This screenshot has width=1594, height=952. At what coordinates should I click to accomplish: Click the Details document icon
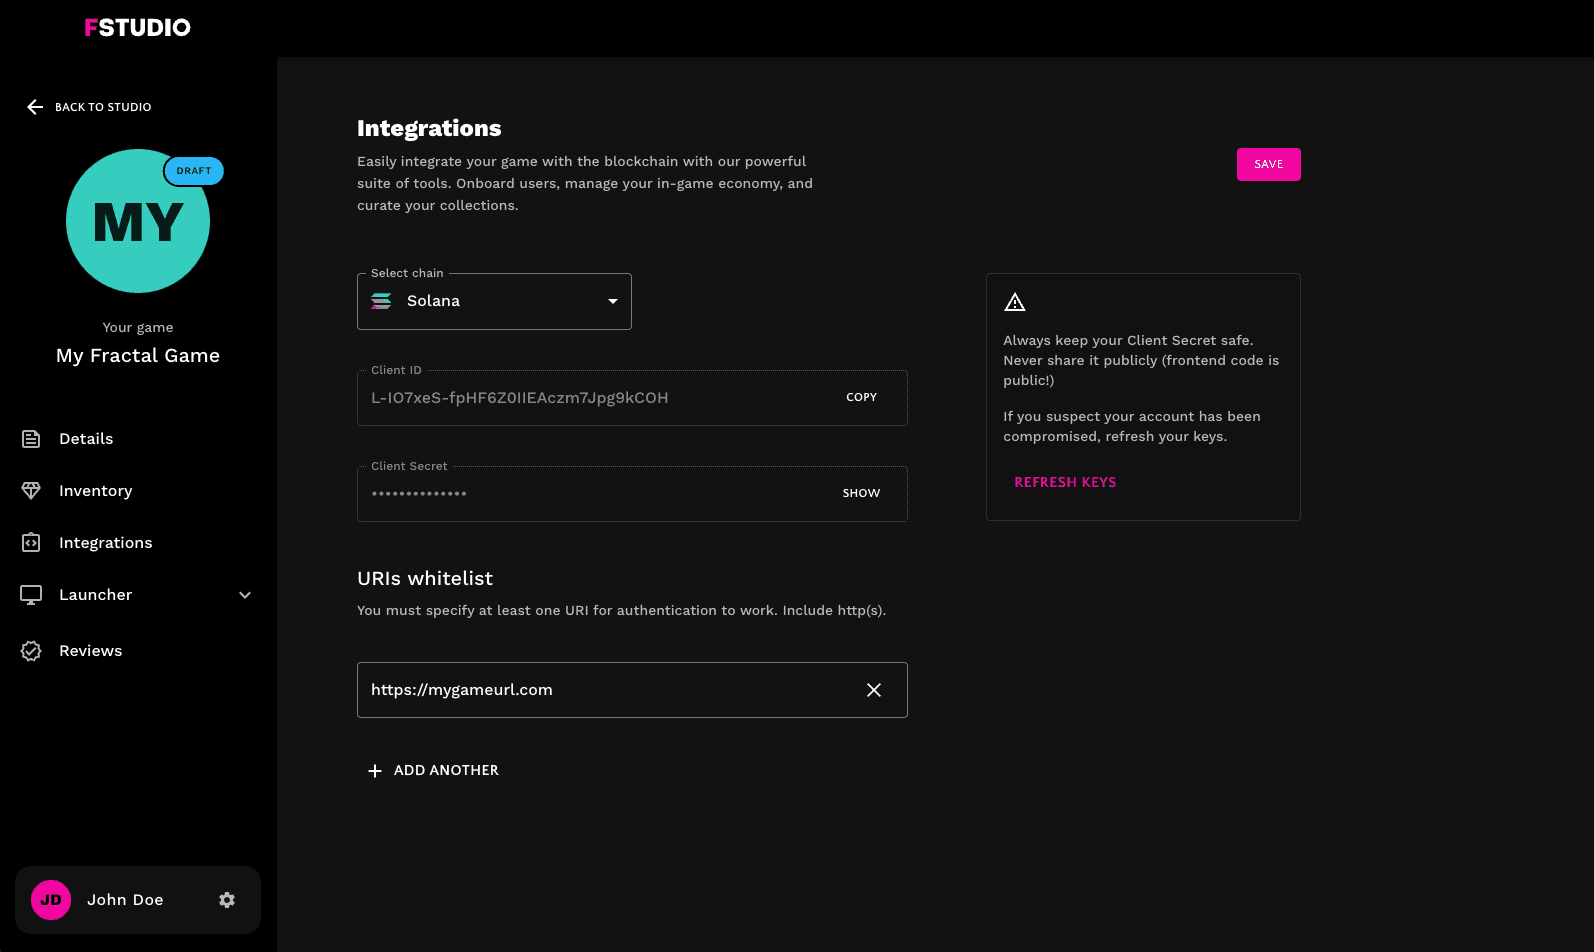31,439
